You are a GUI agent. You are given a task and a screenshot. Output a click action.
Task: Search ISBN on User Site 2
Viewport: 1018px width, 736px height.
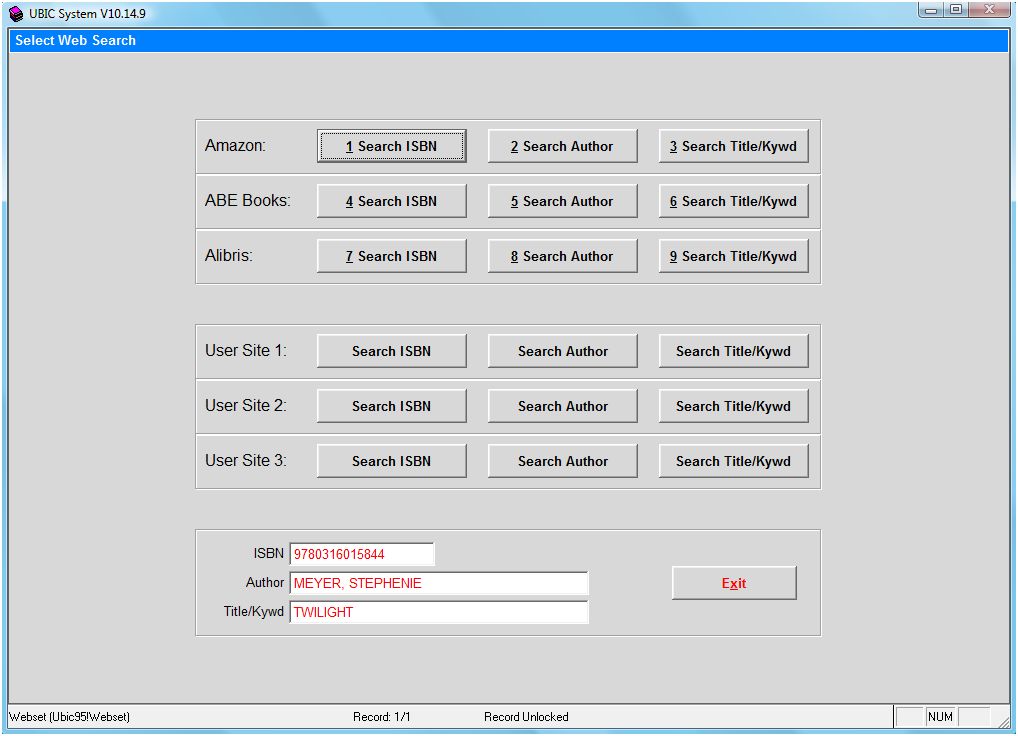[x=391, y=406]
